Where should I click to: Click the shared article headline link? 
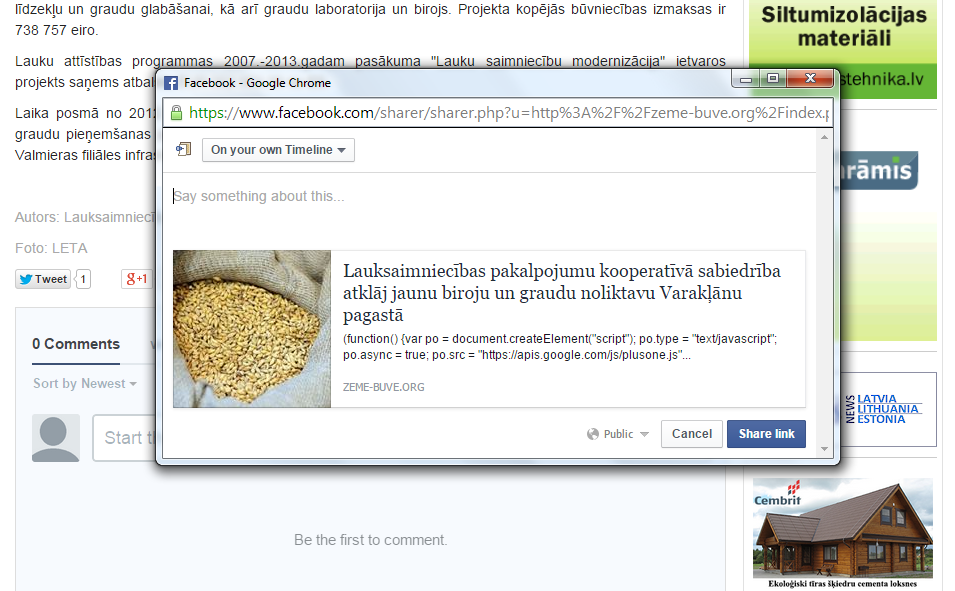click(x=561, y=294)
